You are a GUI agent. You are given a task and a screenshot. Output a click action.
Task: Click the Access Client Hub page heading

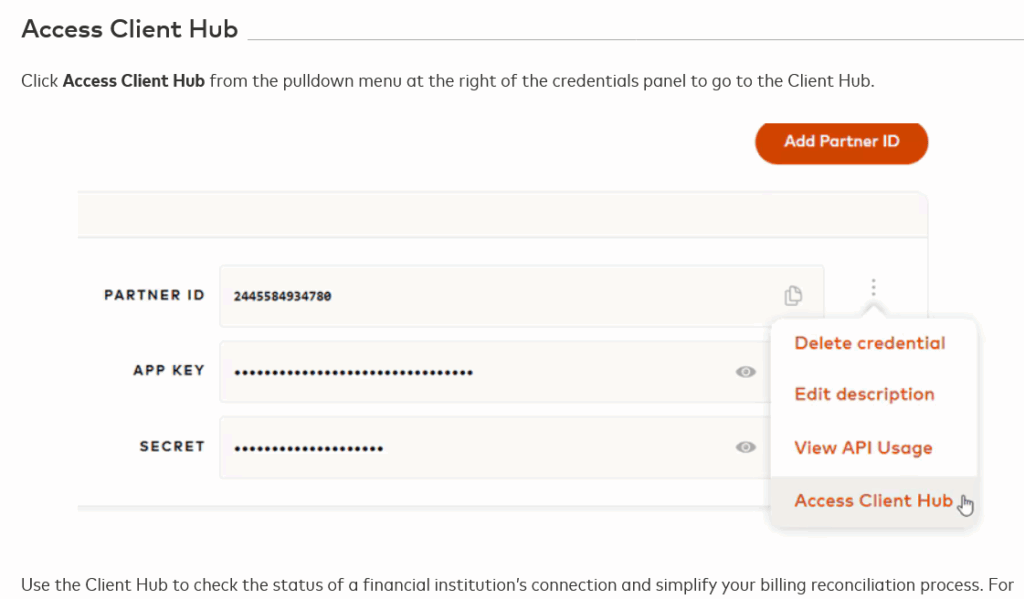tap(130, 29)
